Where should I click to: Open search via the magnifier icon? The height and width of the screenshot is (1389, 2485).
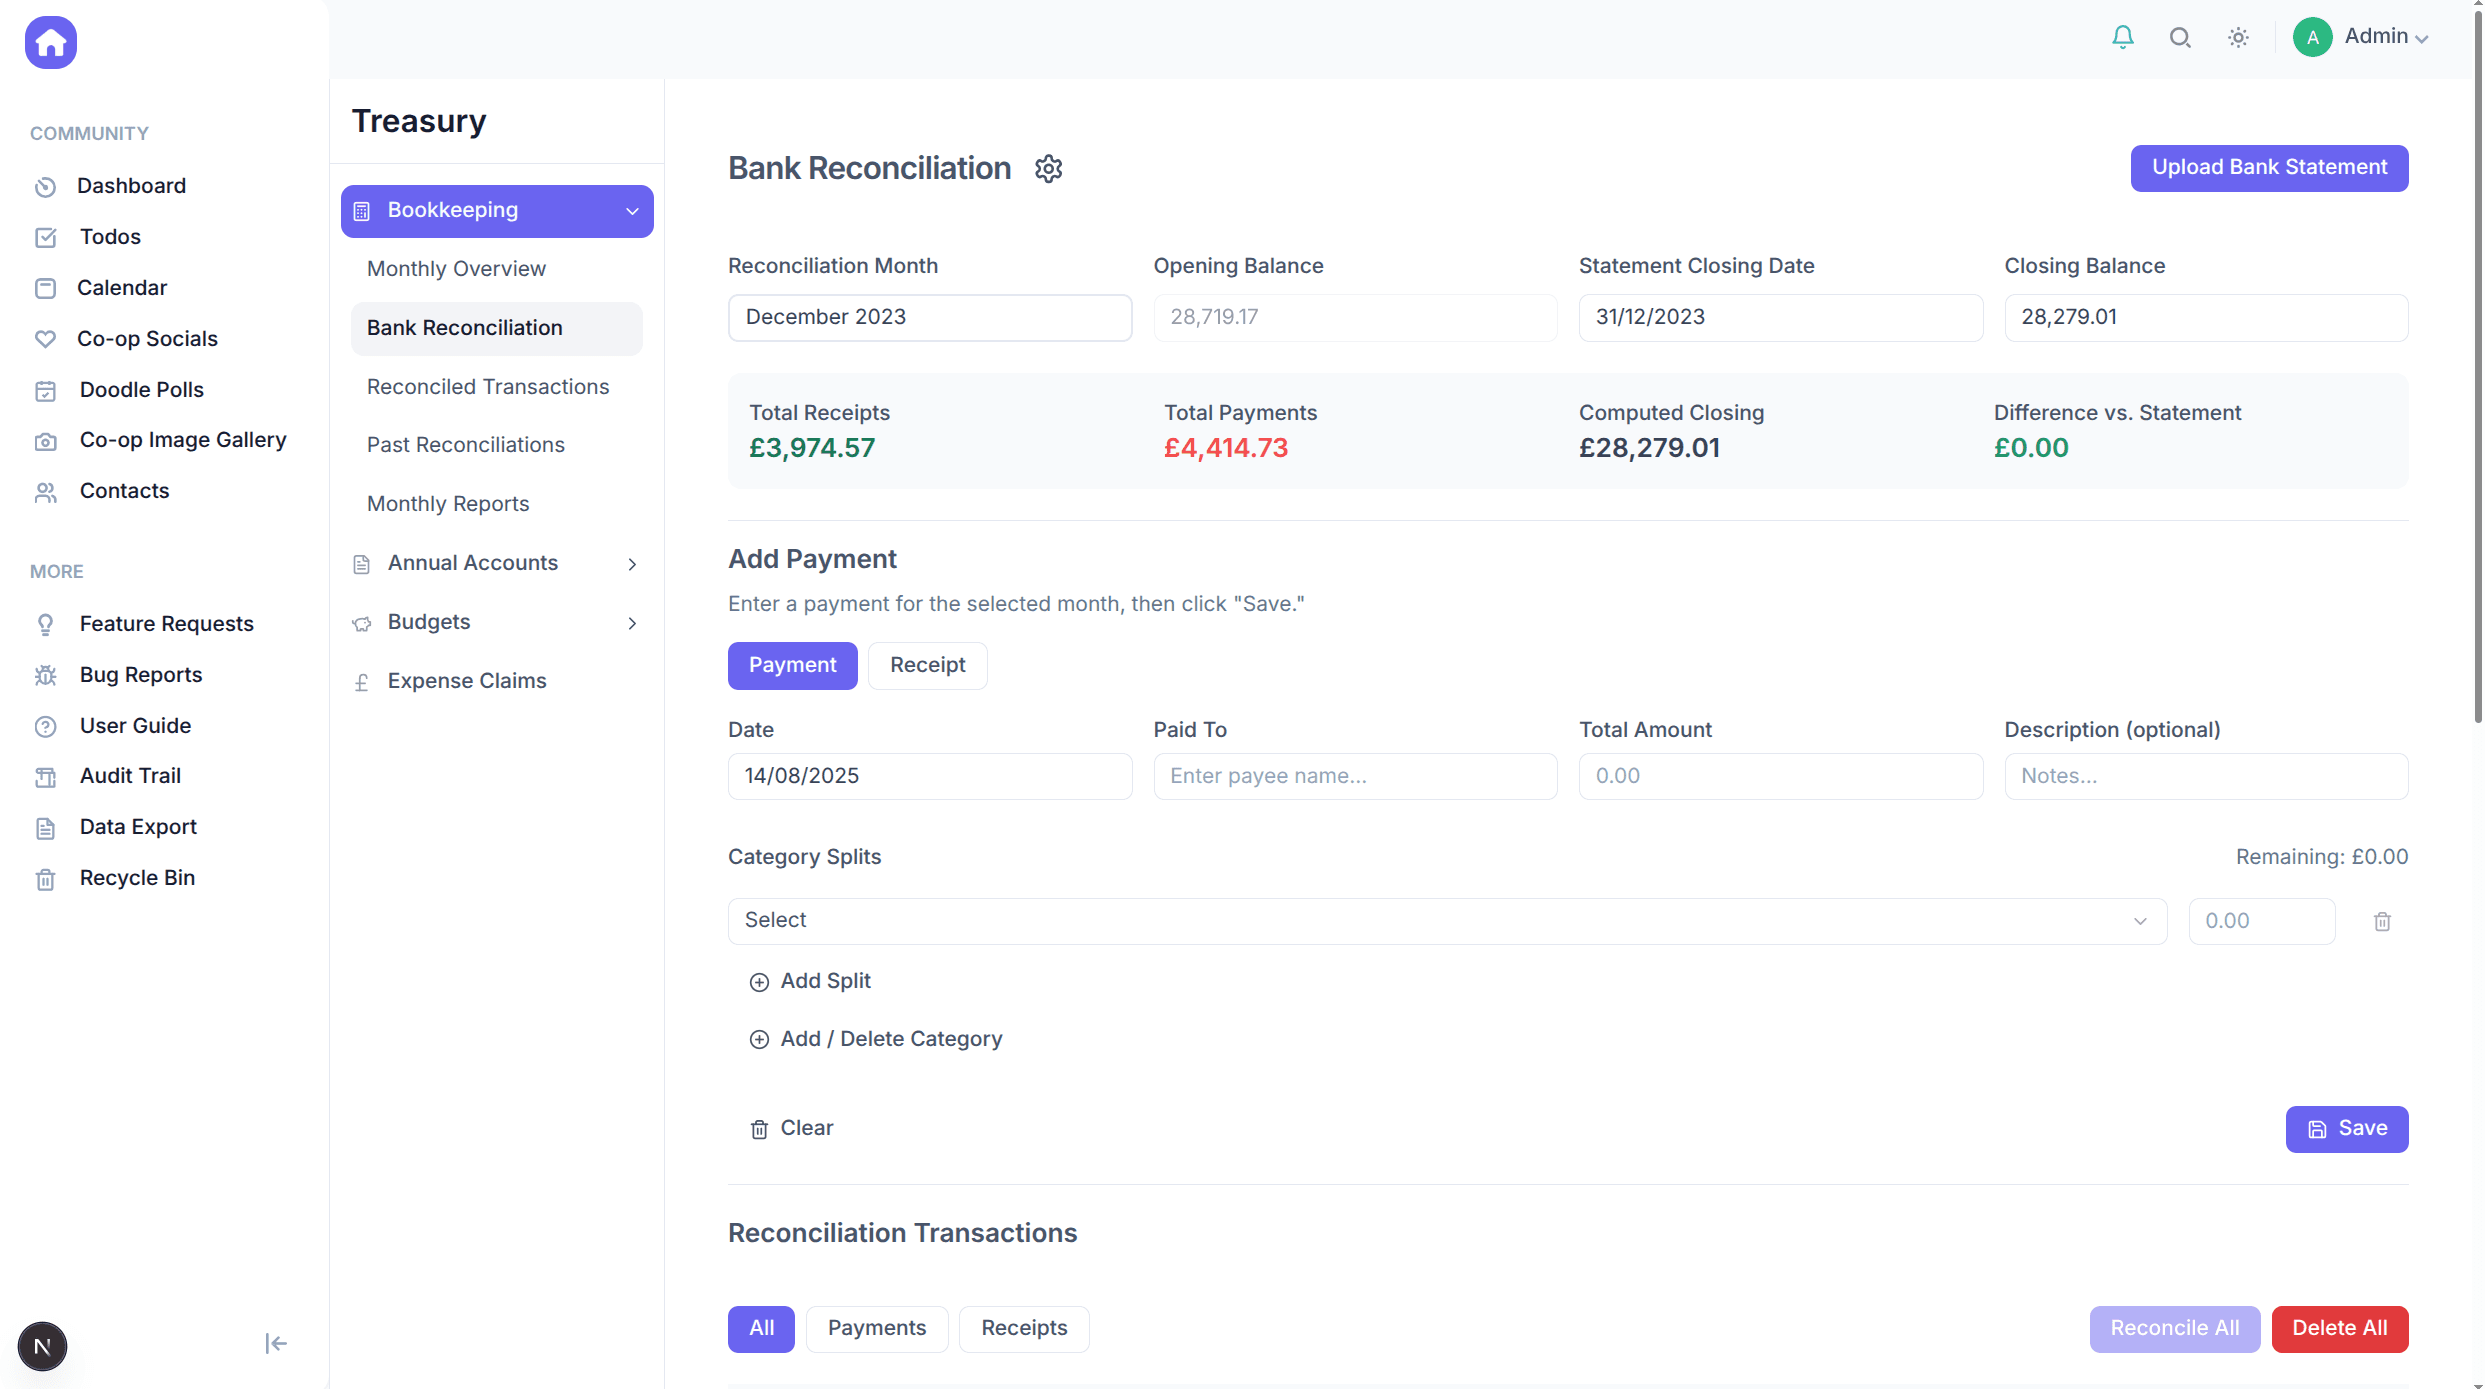(2180, 38)
